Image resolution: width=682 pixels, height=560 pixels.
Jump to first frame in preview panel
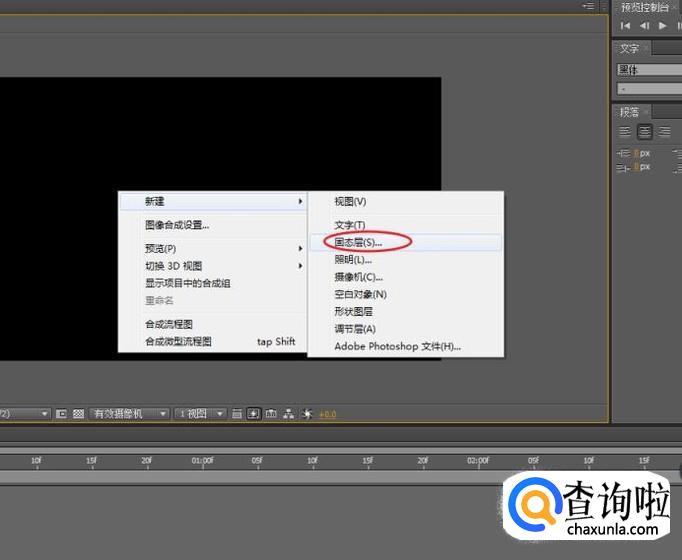(x=626, y=26)
